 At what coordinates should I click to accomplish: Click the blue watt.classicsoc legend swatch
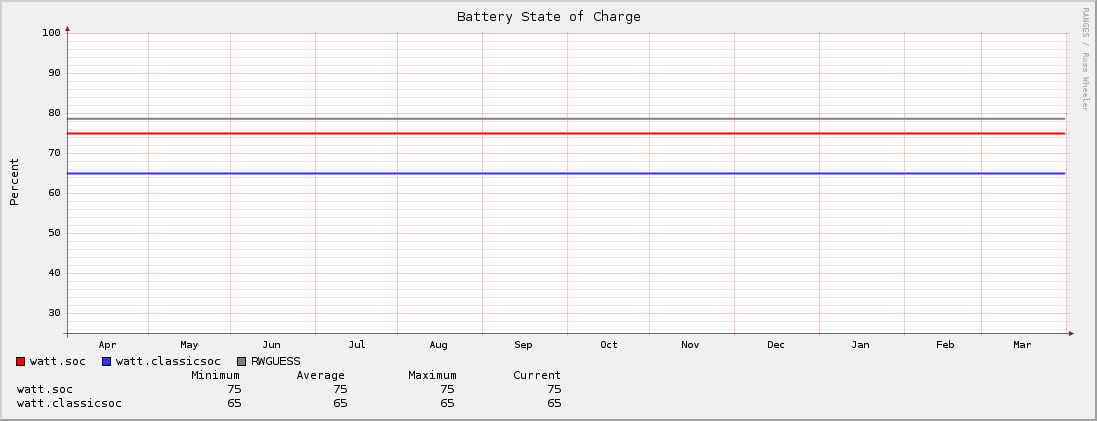pyautogui.click(x=106, y=362)
